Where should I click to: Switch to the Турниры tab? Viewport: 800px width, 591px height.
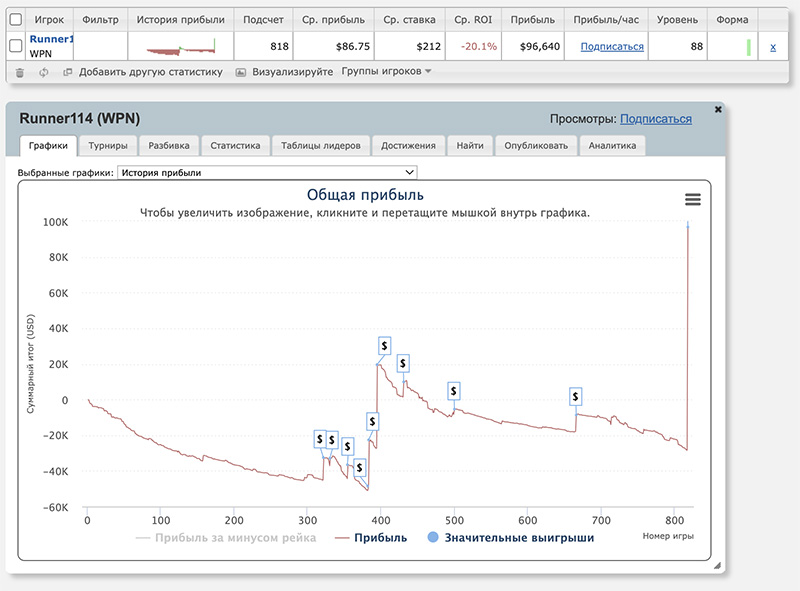pyautogui.click(x=107, y=146)
